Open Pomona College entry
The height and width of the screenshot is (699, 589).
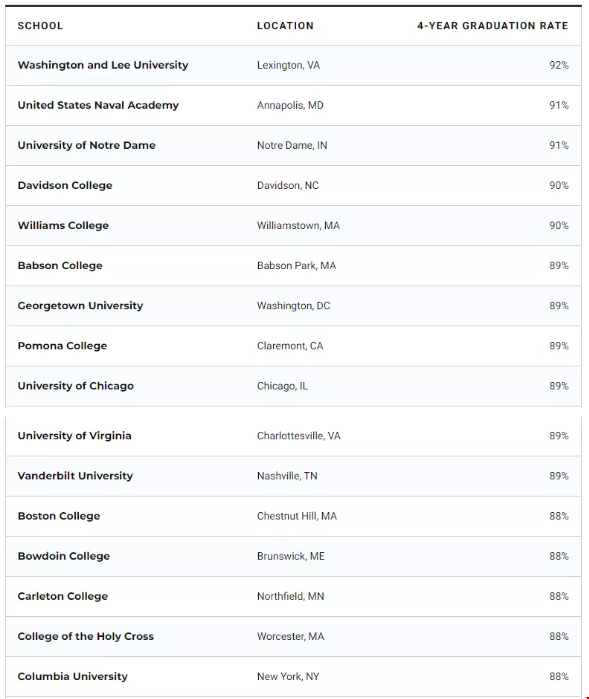pyautogui.click(x=62, y=346)
